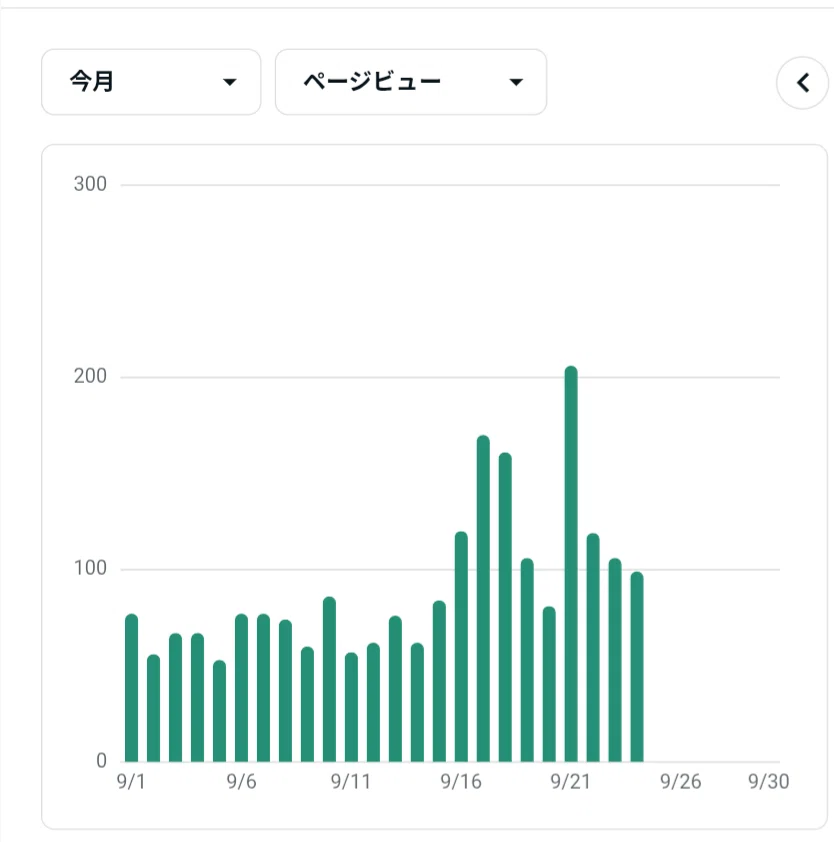Viewport: 834px width, 842px height.
Task: Click the 200 y-axis label
Action: [90, 376]
